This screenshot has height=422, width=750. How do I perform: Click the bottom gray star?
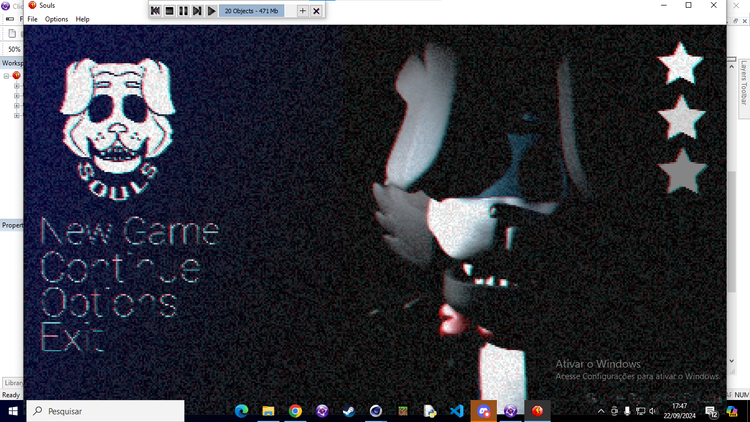click(683, 172)
